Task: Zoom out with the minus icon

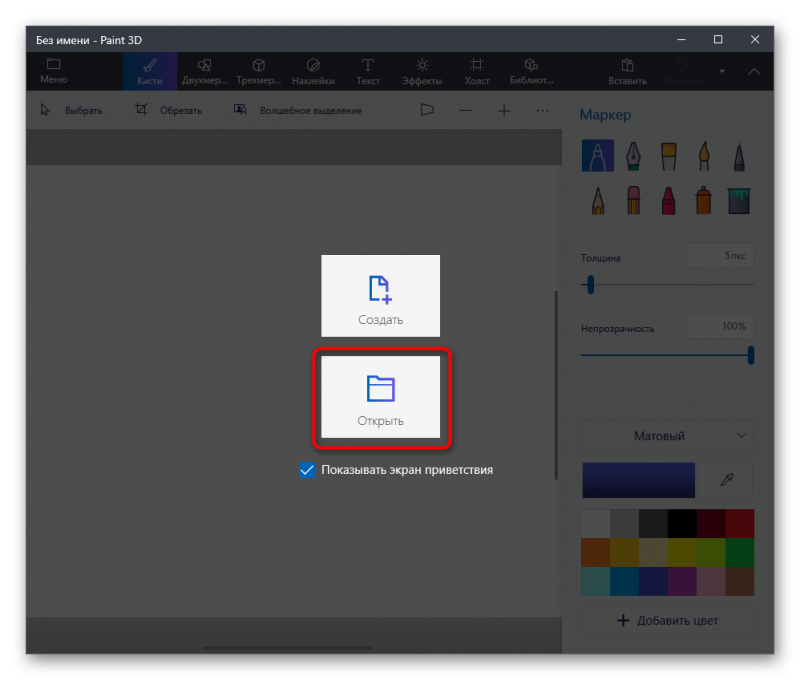Action: coord(465,110)
